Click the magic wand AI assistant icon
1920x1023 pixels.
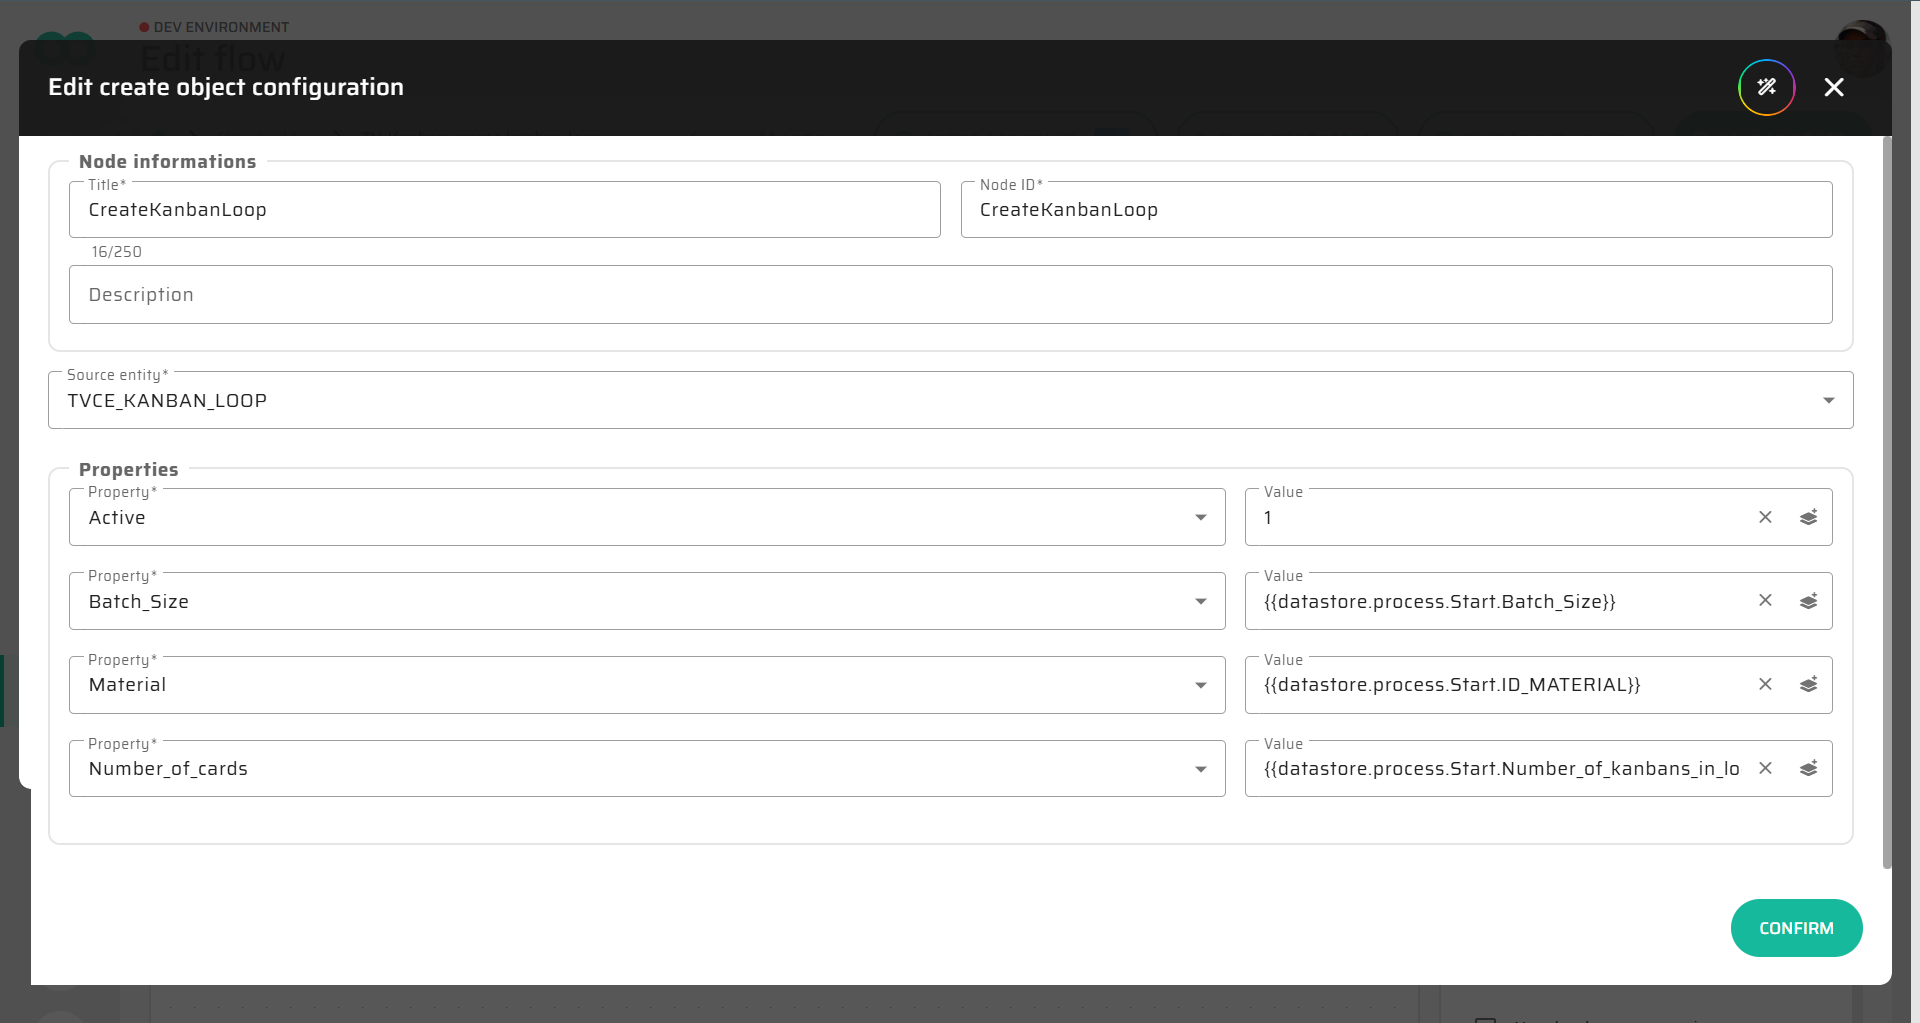[x=1766, y=87]
